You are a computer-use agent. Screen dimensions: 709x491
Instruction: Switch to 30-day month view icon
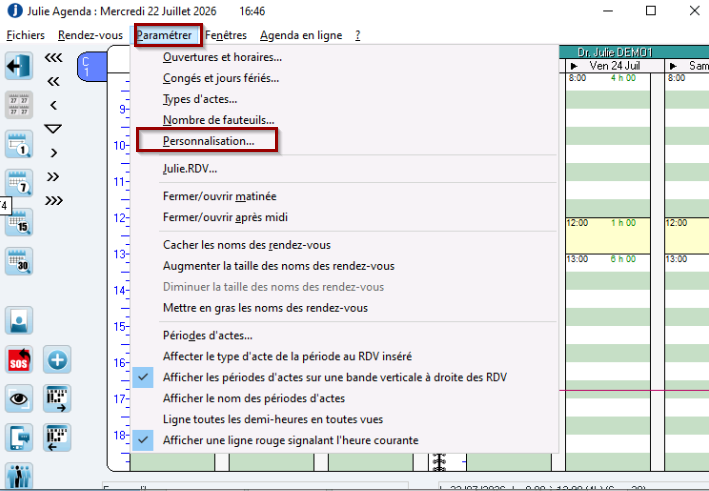coord(19,261)
